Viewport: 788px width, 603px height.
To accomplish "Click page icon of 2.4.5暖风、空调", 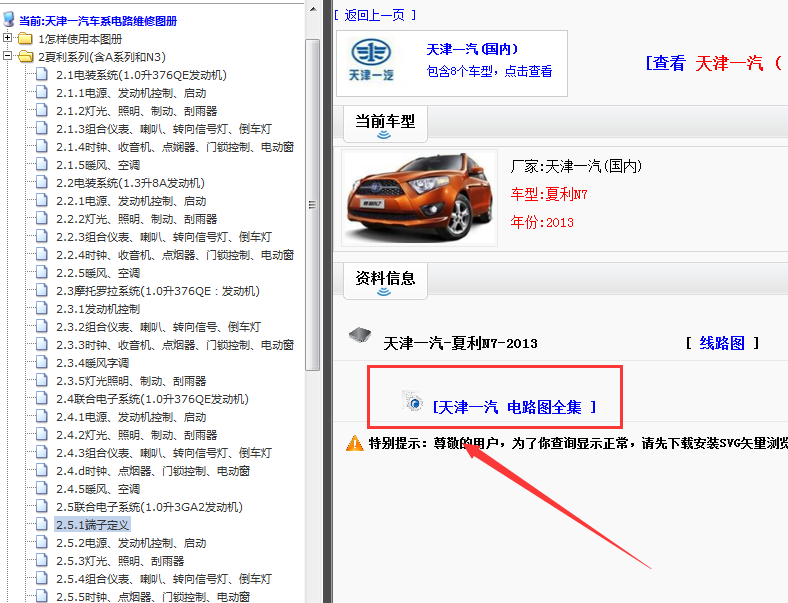I will click(x=42, y=488).
